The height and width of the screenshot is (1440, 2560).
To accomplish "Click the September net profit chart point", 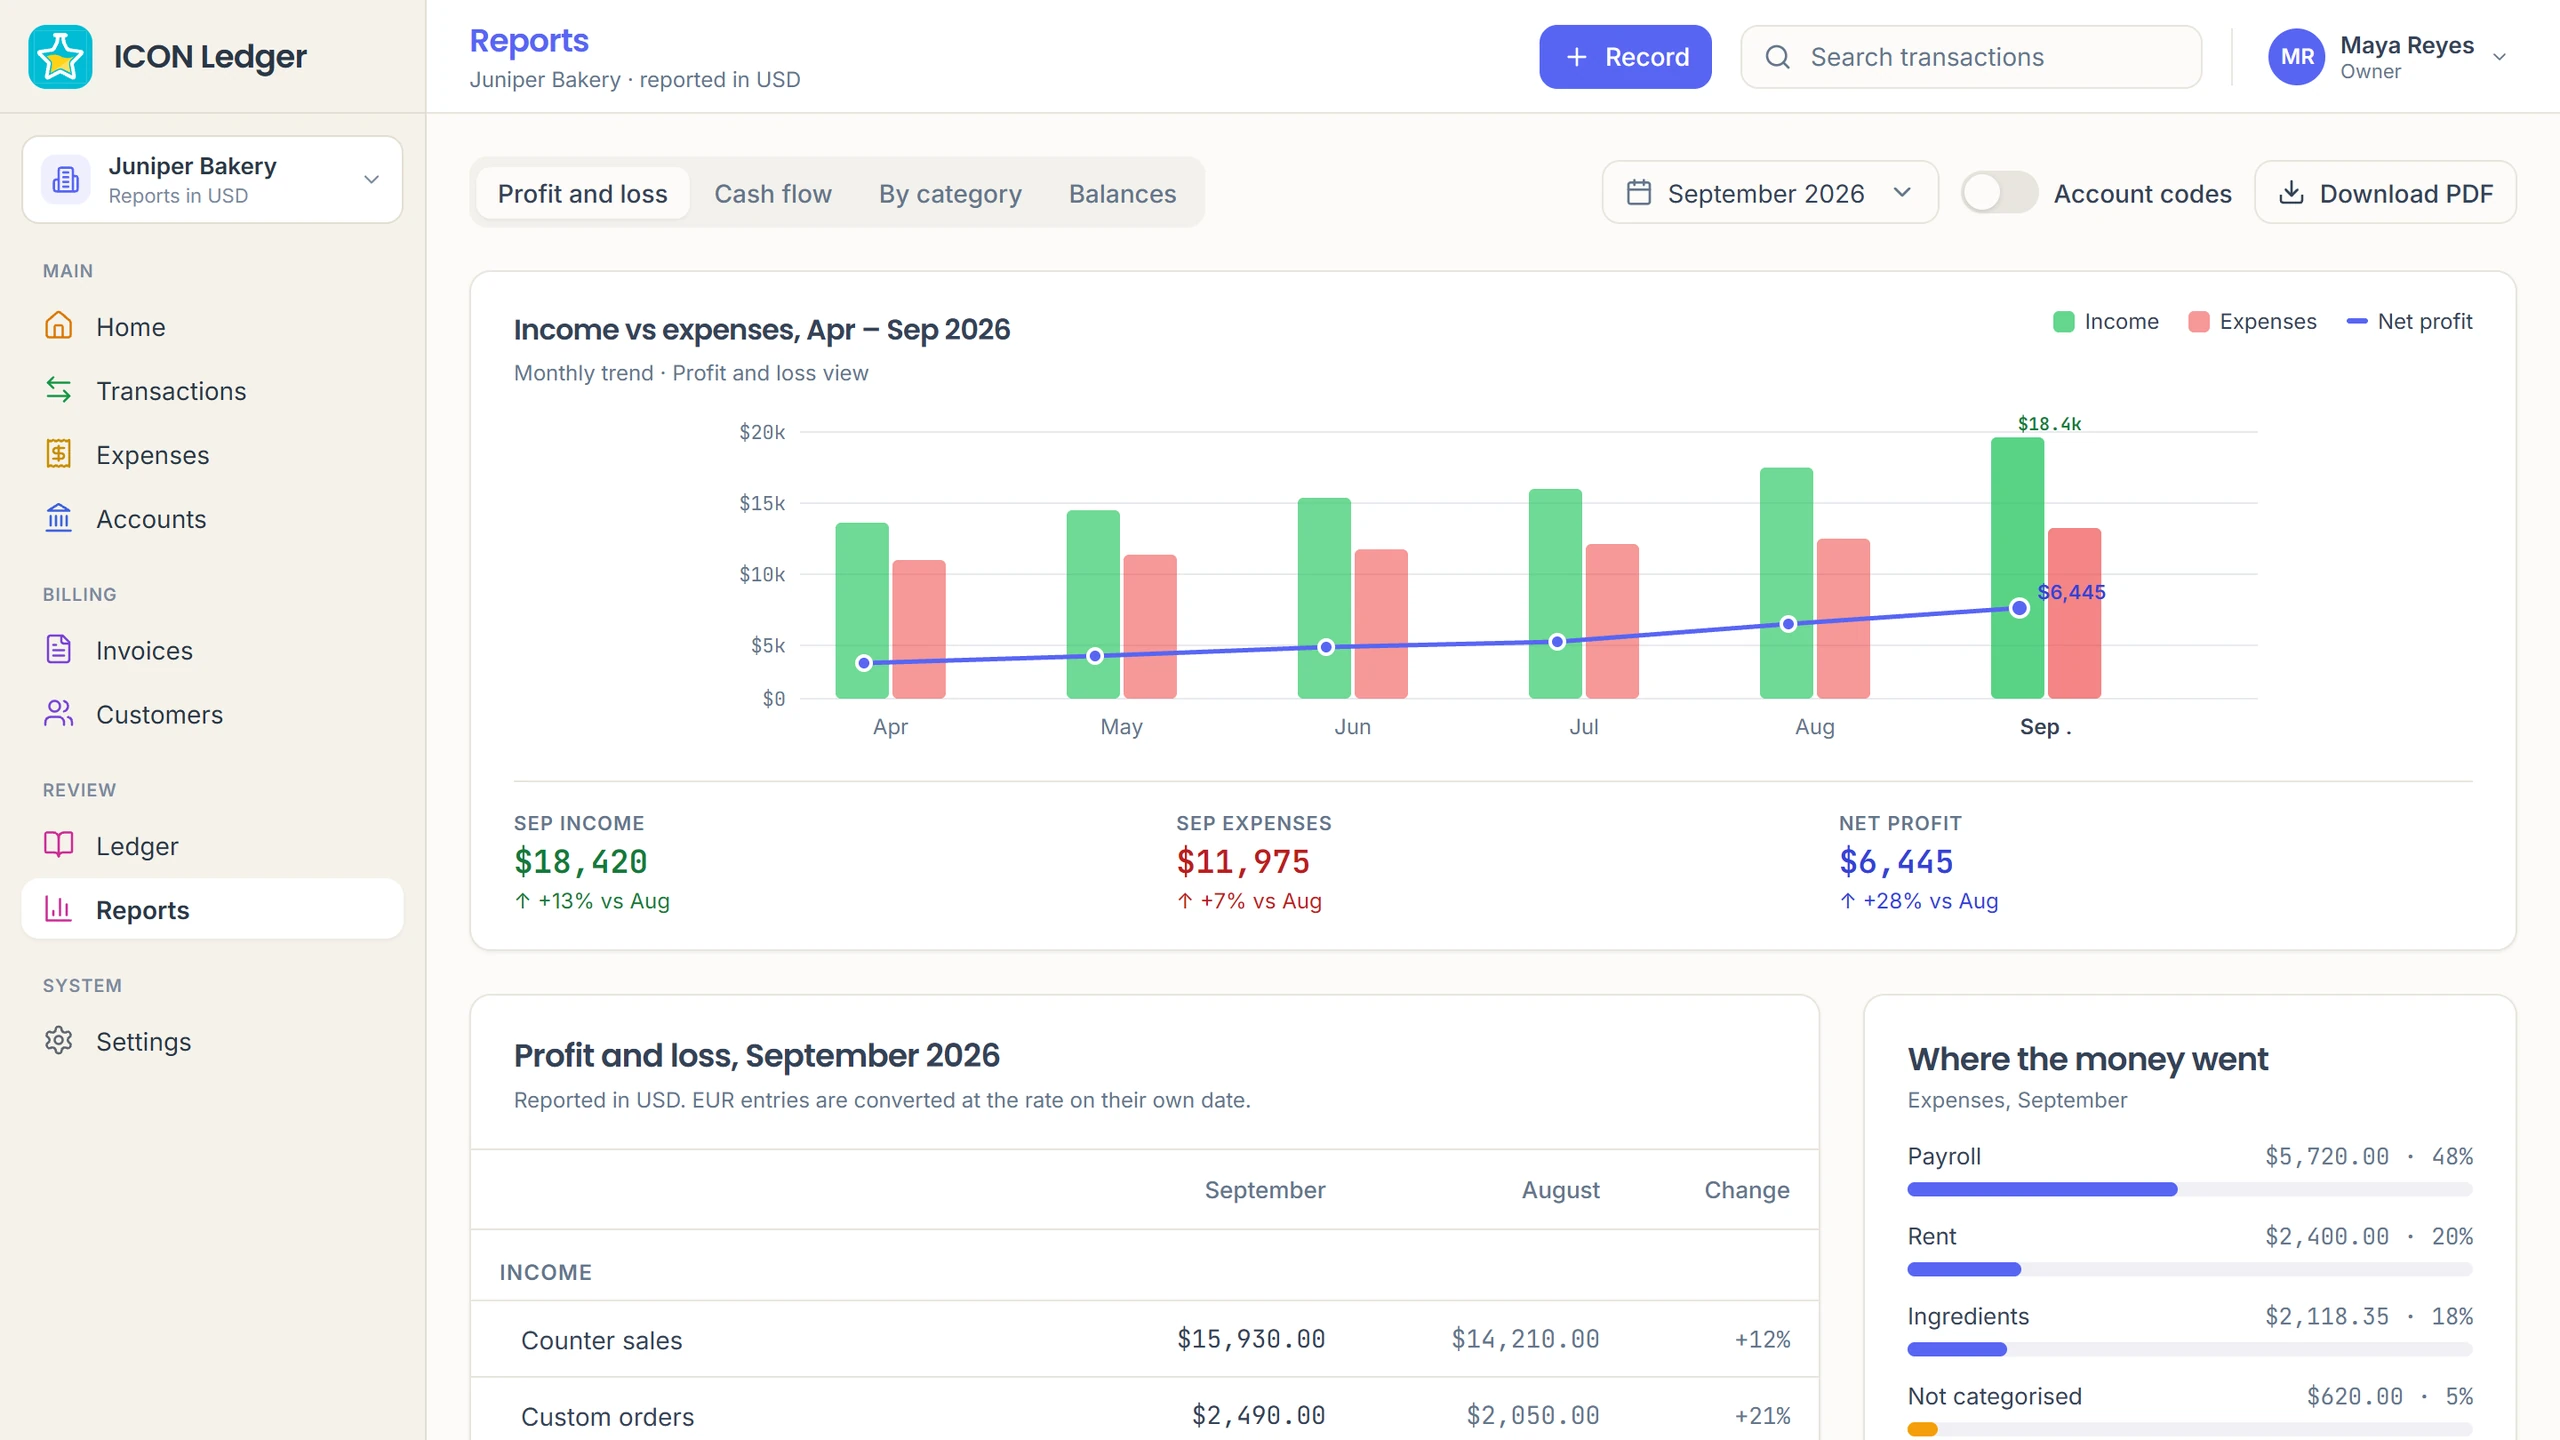I will click(2019, 608).
